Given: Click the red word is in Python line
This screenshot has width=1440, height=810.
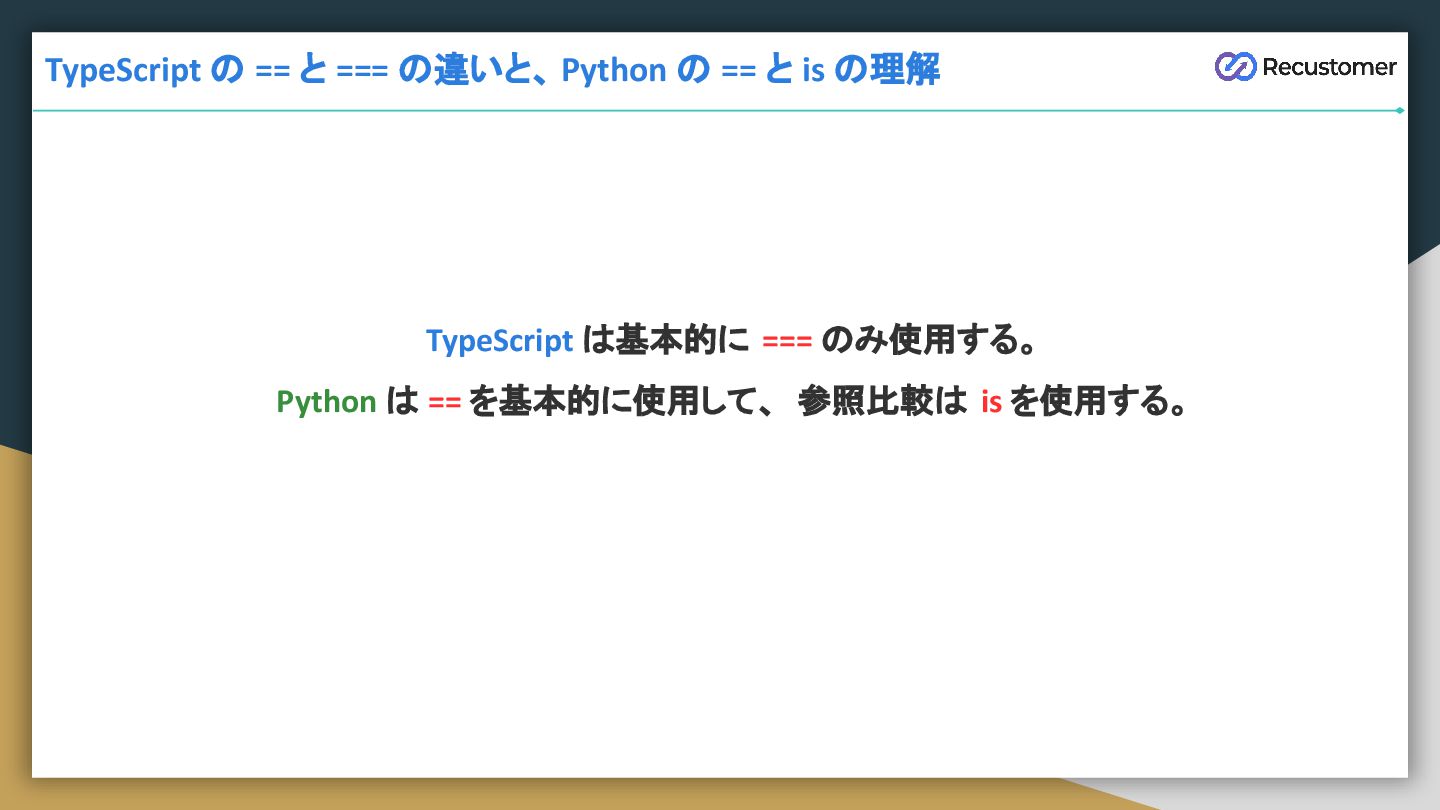Looking at the screenshot, I should [991, 402].
